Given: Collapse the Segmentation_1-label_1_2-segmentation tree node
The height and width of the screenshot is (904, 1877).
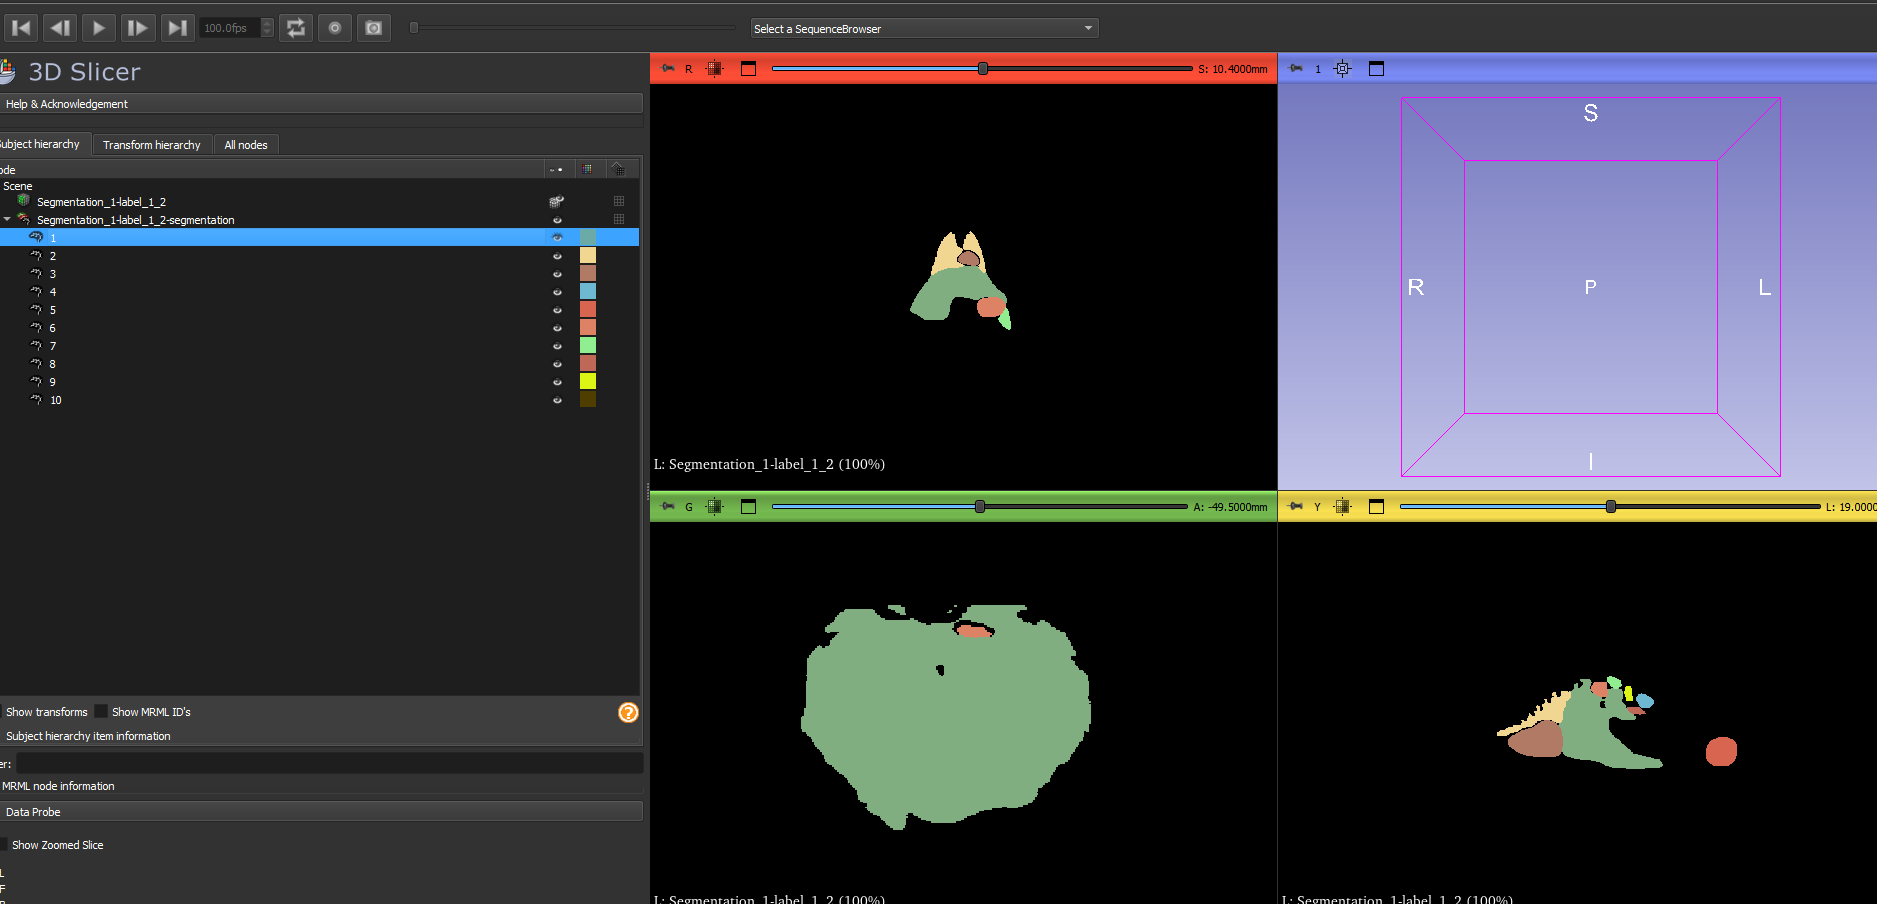Looking at the screenshot, I should pos(8,220).
